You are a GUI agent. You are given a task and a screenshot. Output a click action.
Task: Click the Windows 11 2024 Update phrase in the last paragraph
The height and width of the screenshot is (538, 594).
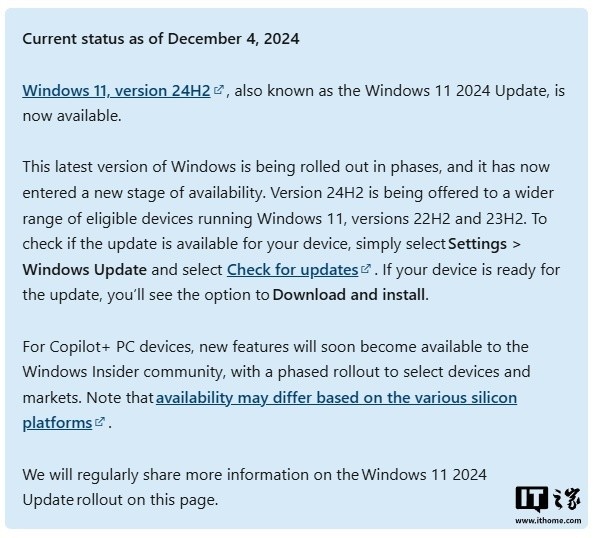tap(424, 475)
